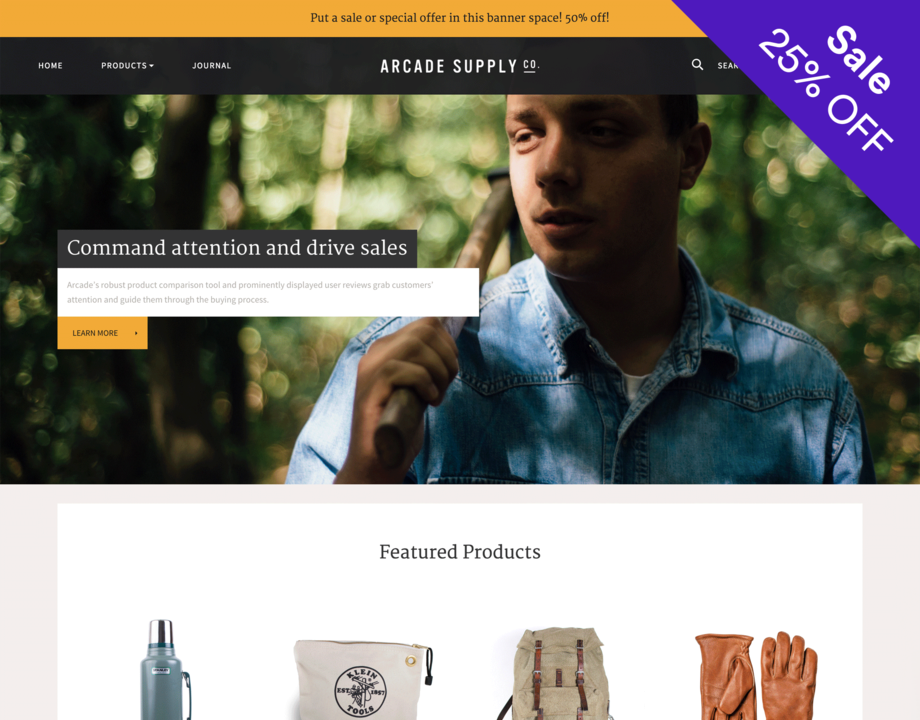
Task: Click the hero description text box
Action: (268, 292)
